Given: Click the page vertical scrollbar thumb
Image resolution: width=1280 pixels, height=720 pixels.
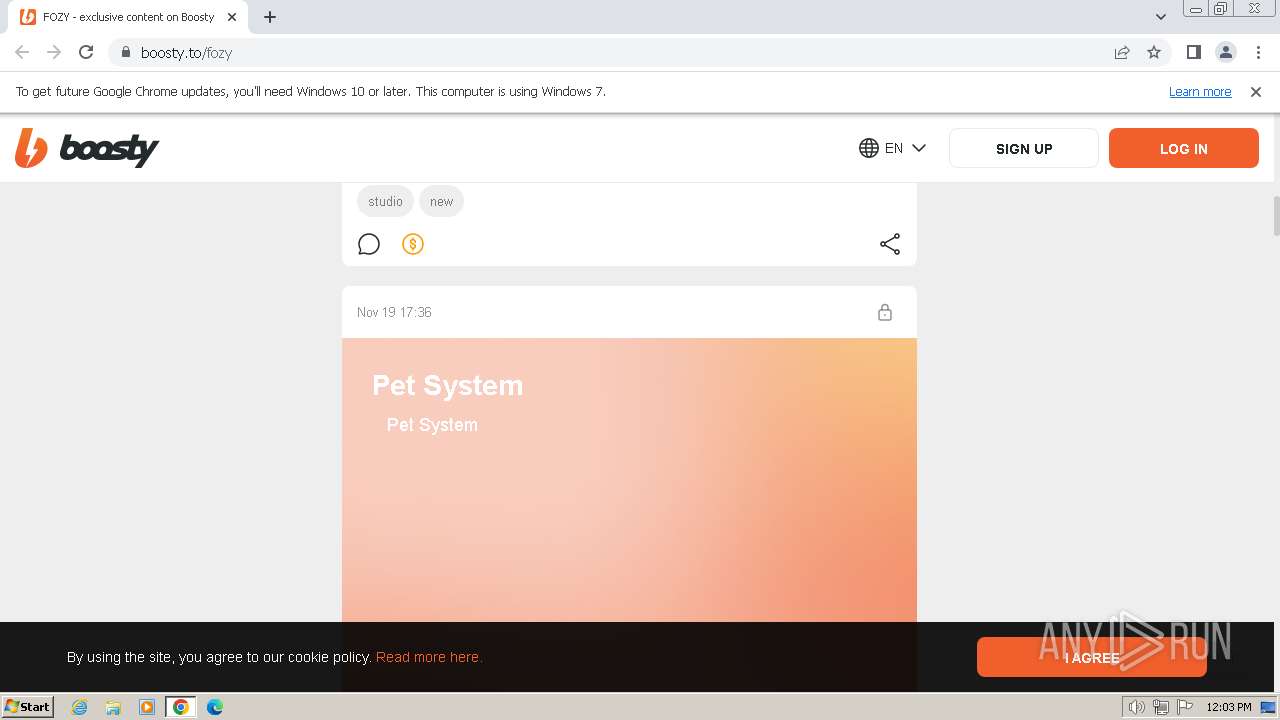Looking at the screenshot, I should (x=1275, y=216).
